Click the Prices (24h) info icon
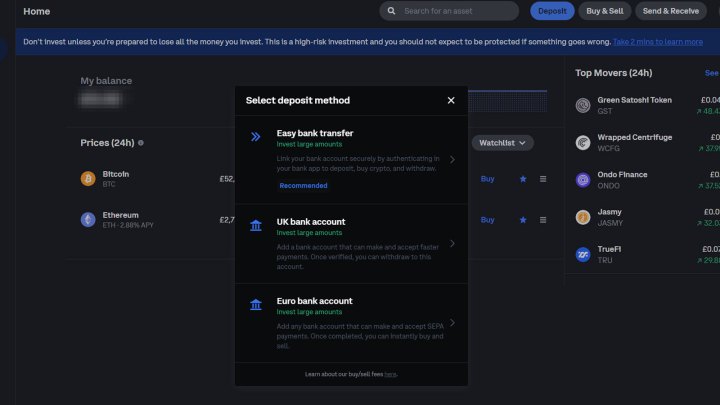This screenshot has height=405, width=720. pyautogui.click(x=141, y=143)
